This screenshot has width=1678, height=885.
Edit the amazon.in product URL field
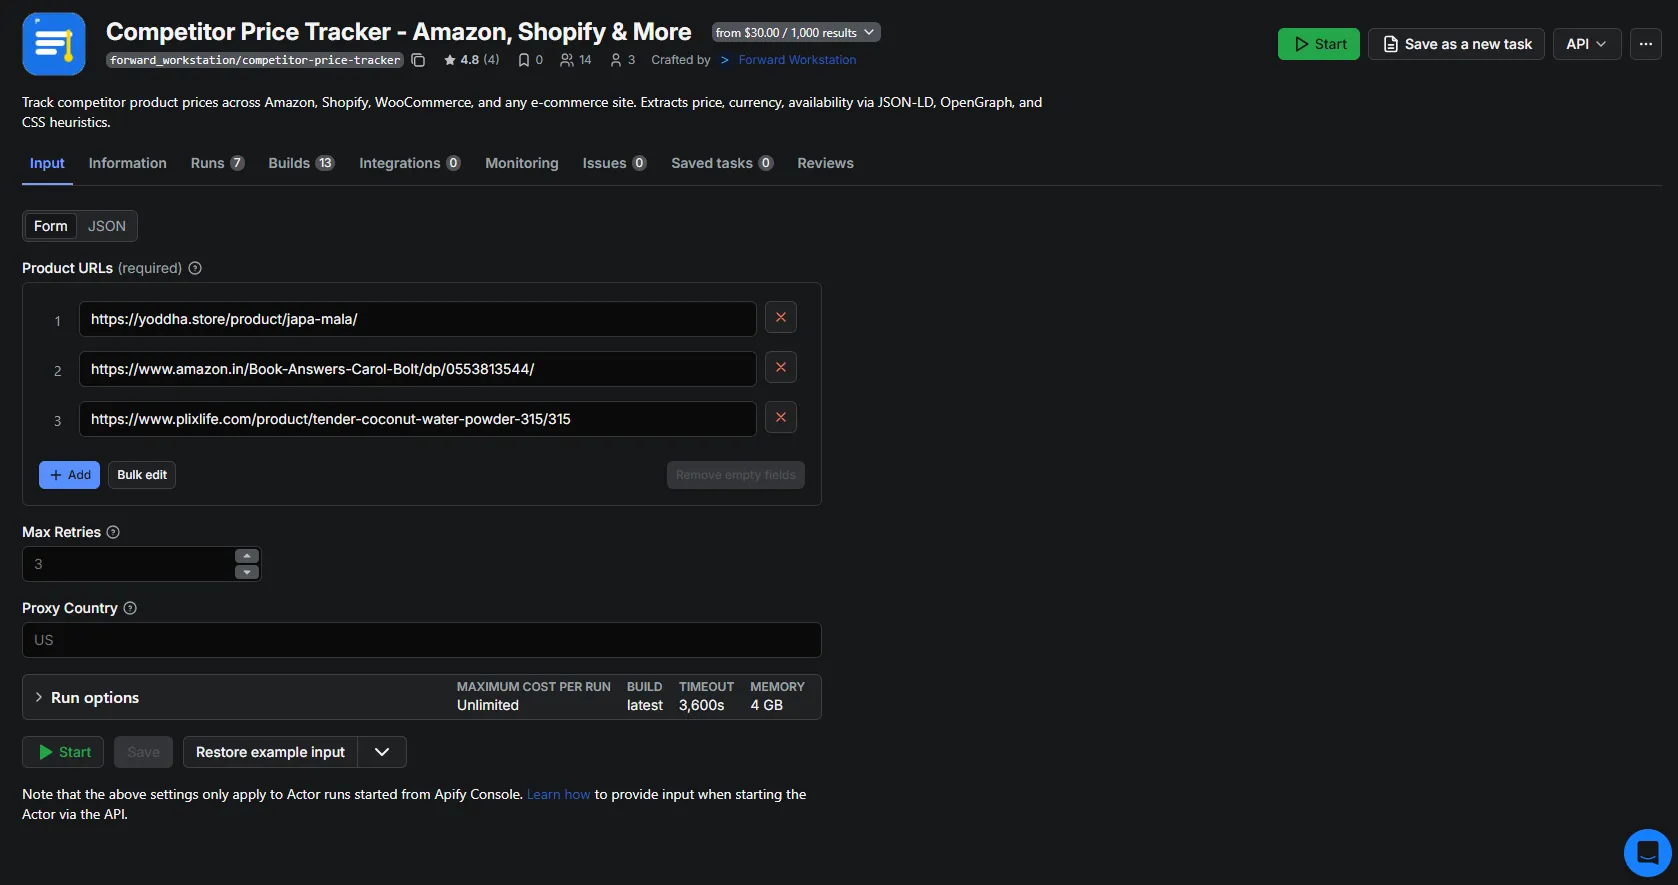[x=417, y=369]
